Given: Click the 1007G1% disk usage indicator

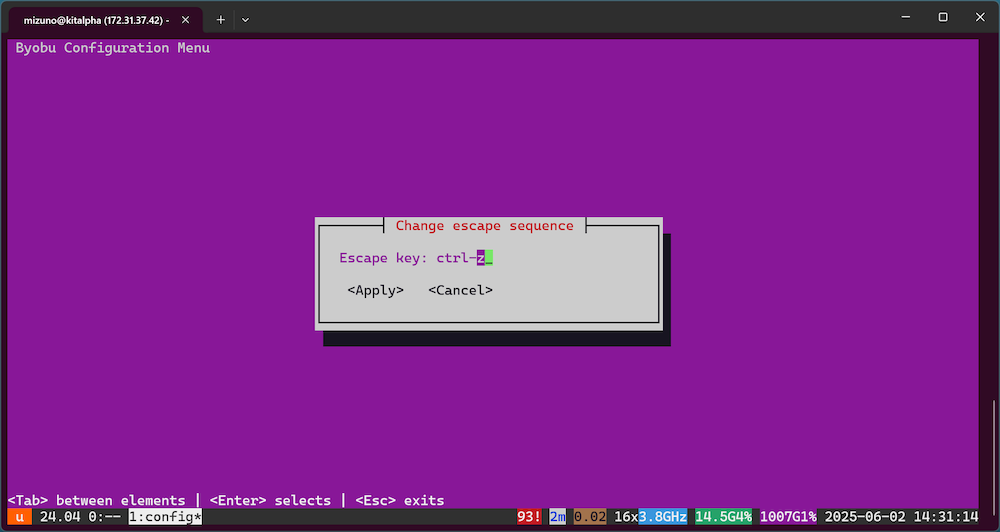Looking at the screenshot, I should click(788, 517).
